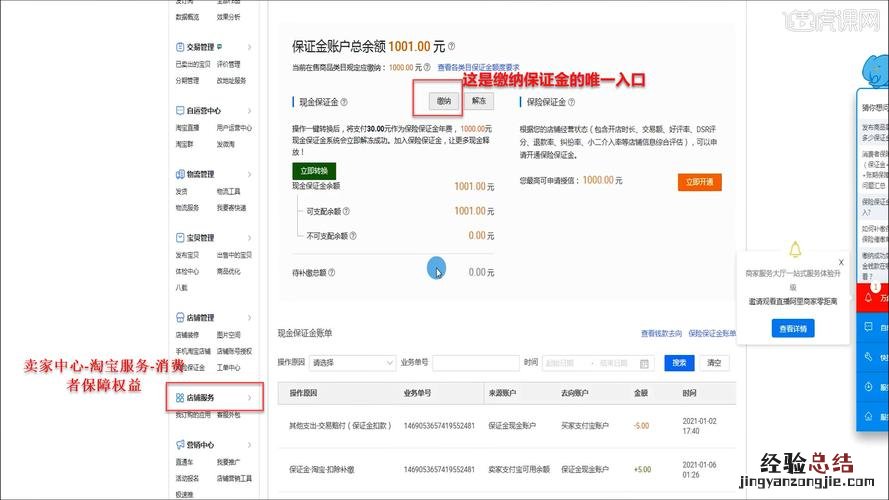Click help icon beside 保证金账户总余额
The image size is (889, 500).
[452, 47]
